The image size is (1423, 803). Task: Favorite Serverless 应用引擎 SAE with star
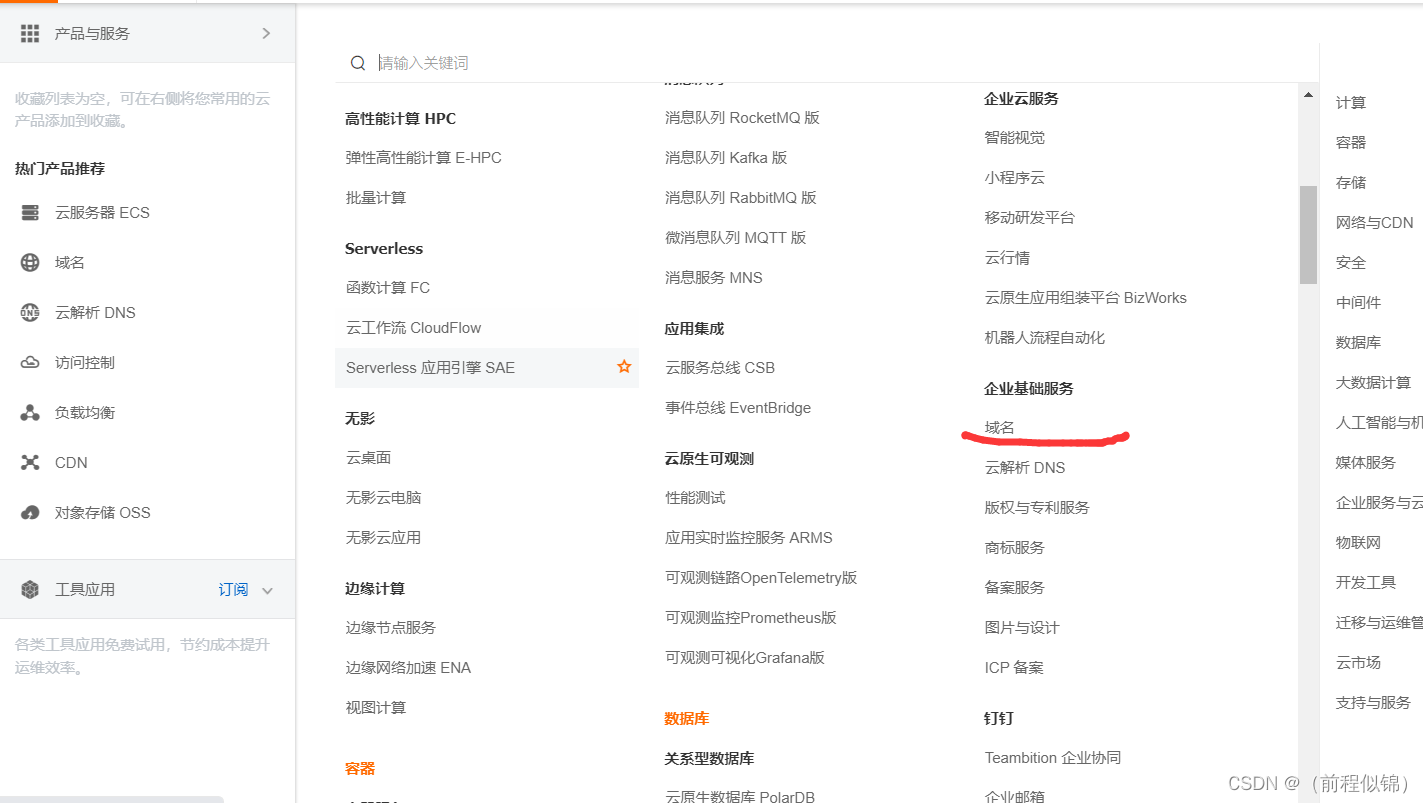[624, 367]
